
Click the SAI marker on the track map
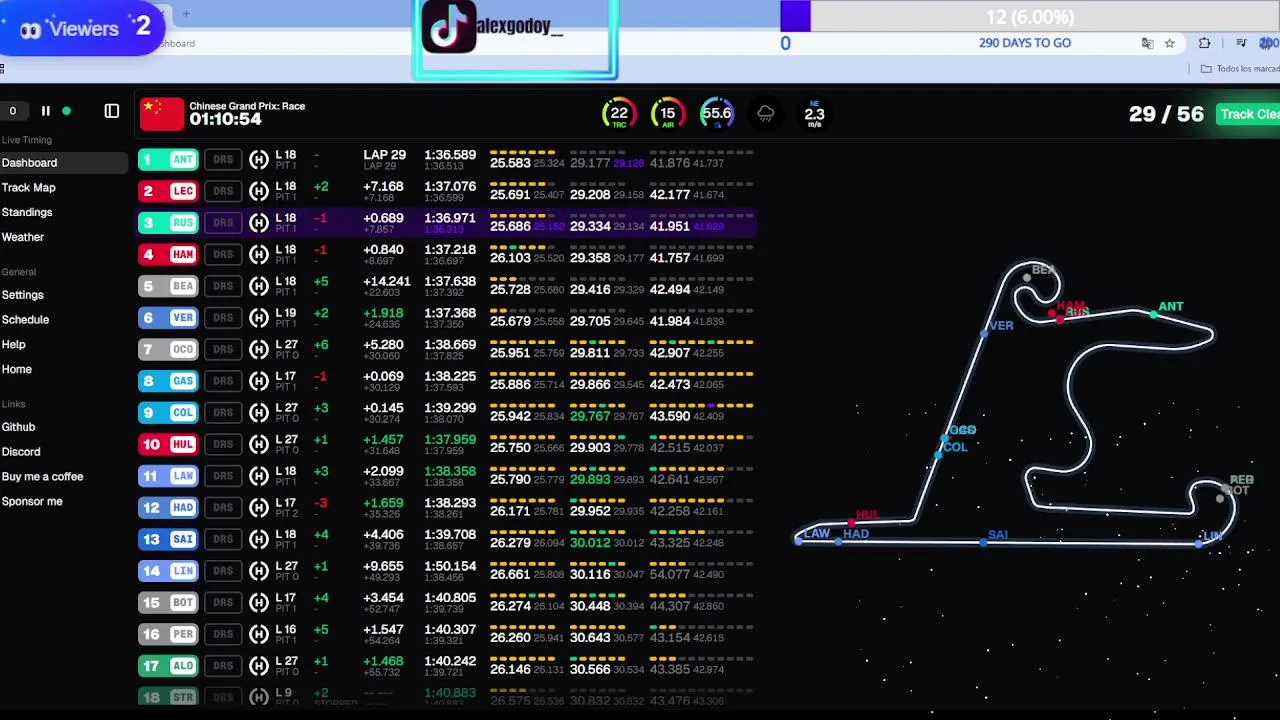click(984, 542)
